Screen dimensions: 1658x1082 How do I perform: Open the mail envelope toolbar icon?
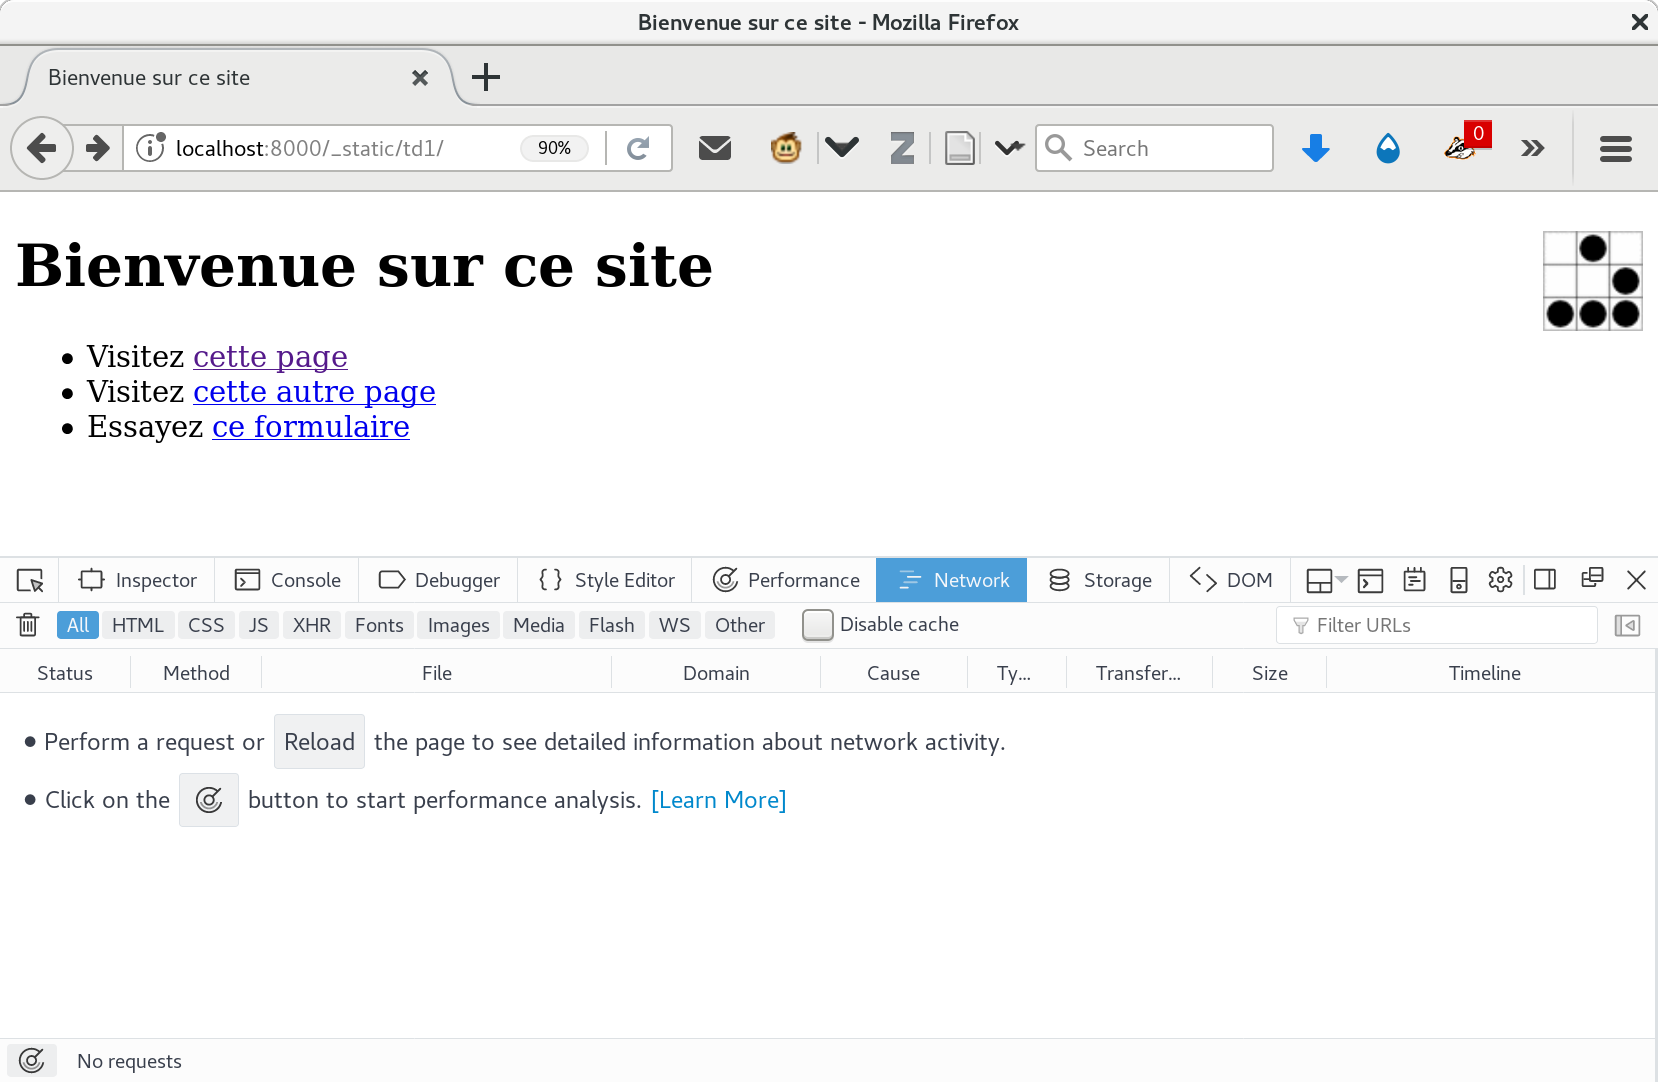pyautogui.click(x=715, y=148)
